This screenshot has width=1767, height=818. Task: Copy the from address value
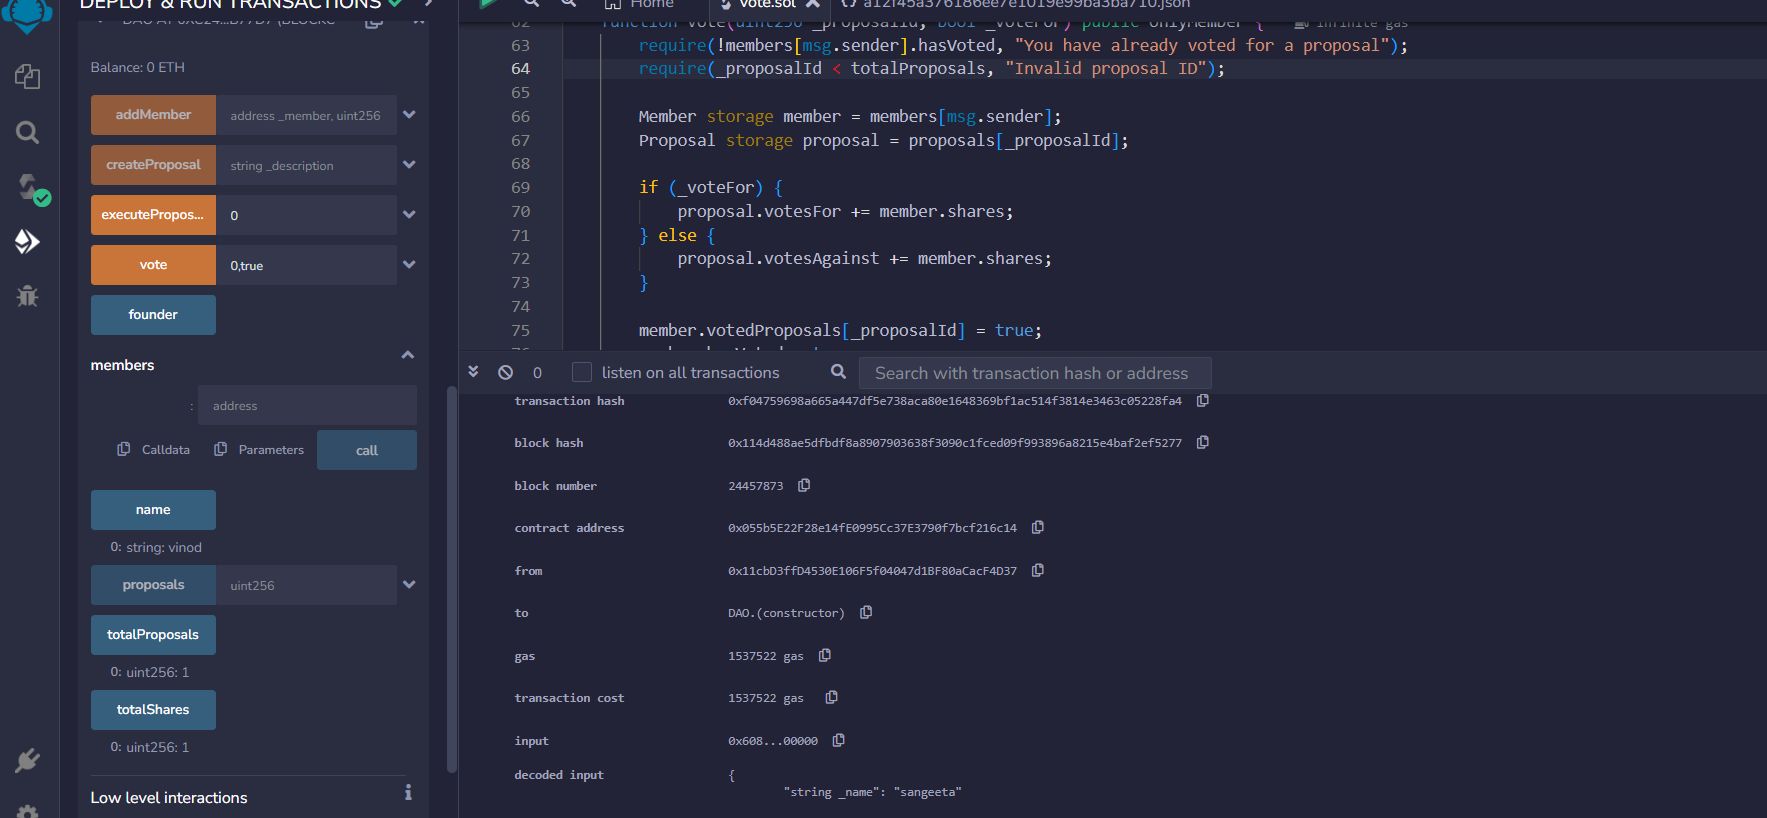(x=1038, y=570)
